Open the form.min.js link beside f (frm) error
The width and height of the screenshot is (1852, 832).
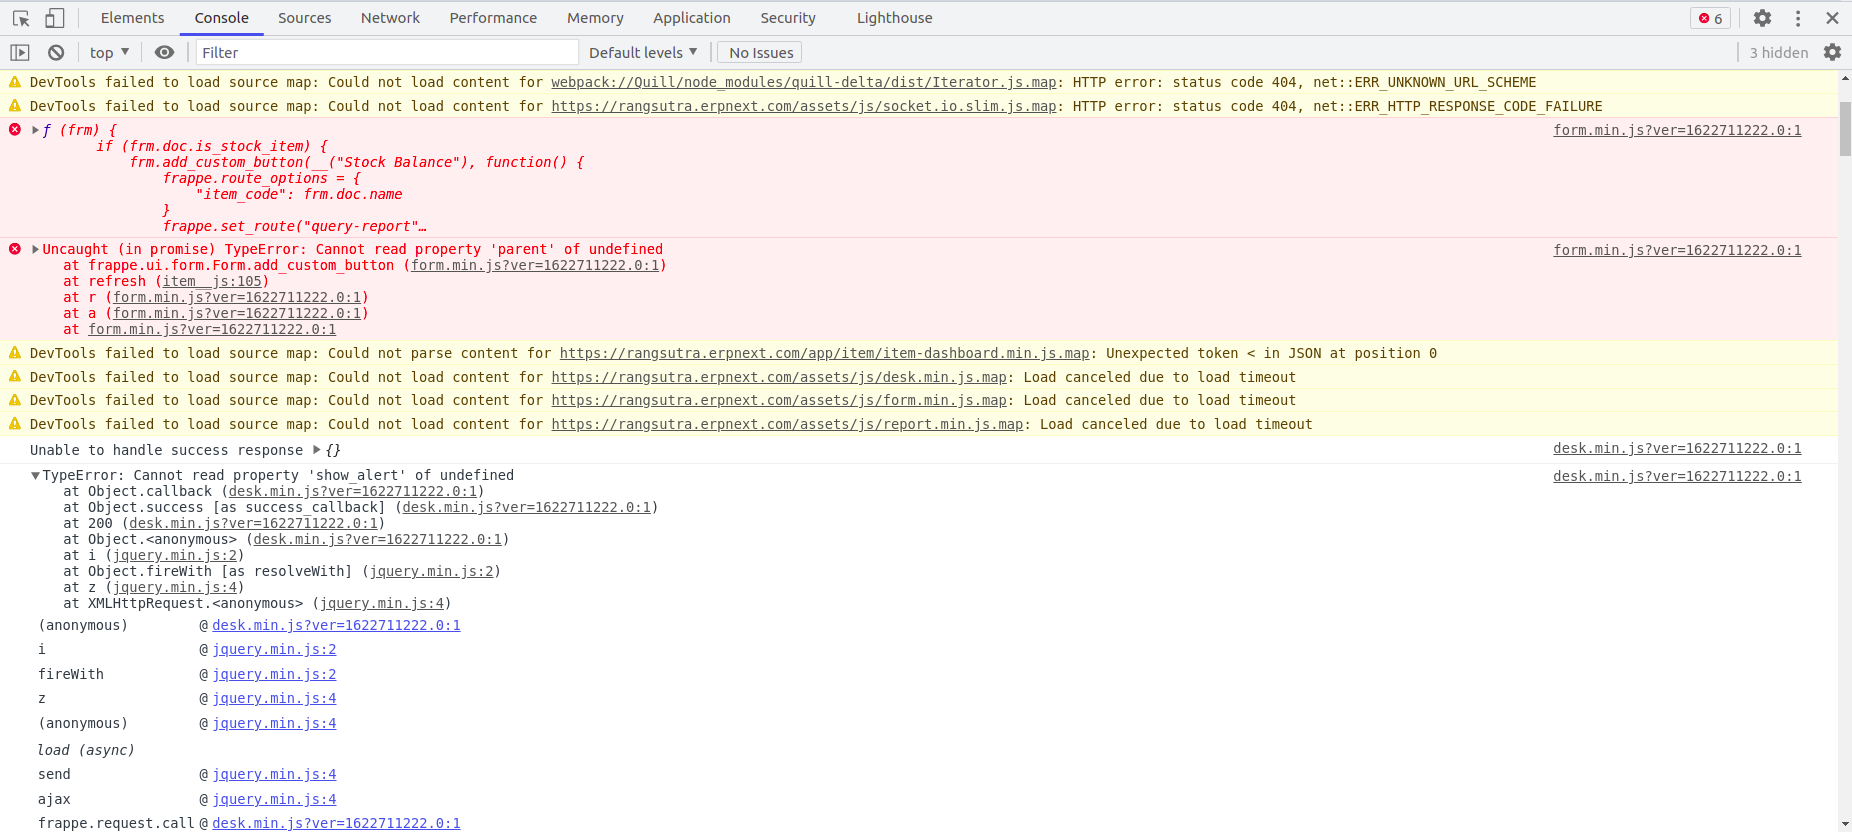(1677, 130)
